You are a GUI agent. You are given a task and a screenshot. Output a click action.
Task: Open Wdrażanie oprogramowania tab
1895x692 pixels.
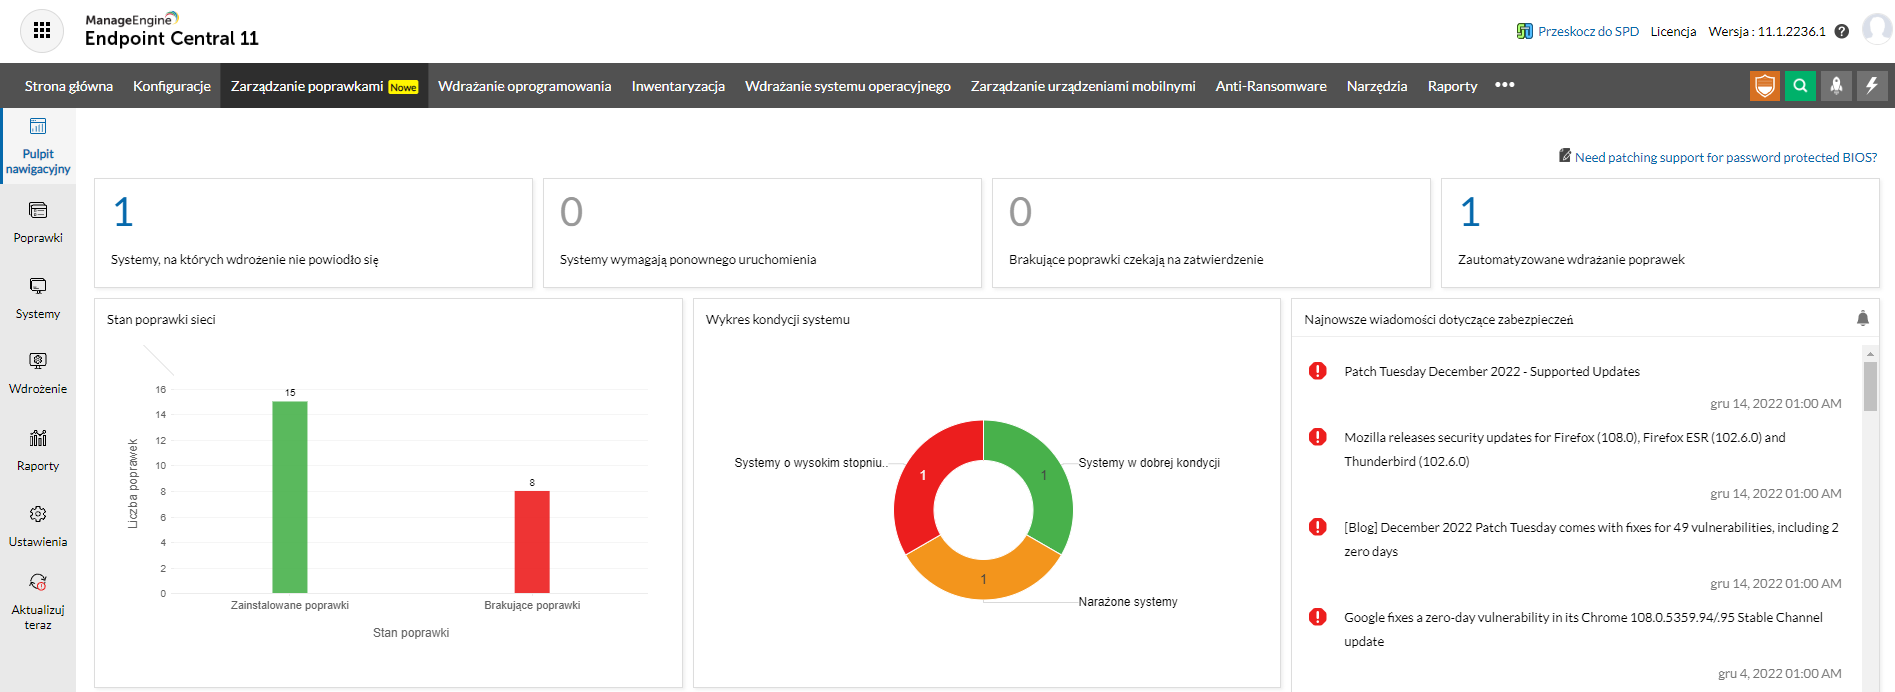[525, 86]
